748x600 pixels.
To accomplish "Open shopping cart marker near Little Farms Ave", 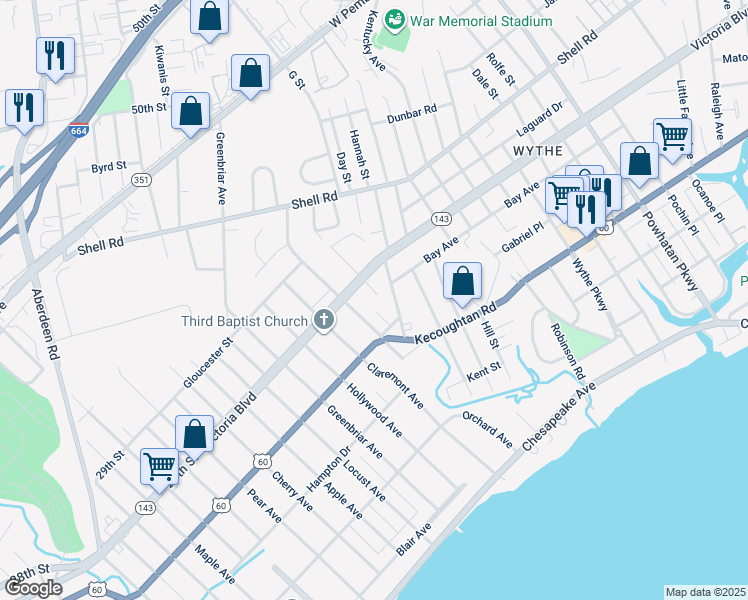I will click(672, 140).
